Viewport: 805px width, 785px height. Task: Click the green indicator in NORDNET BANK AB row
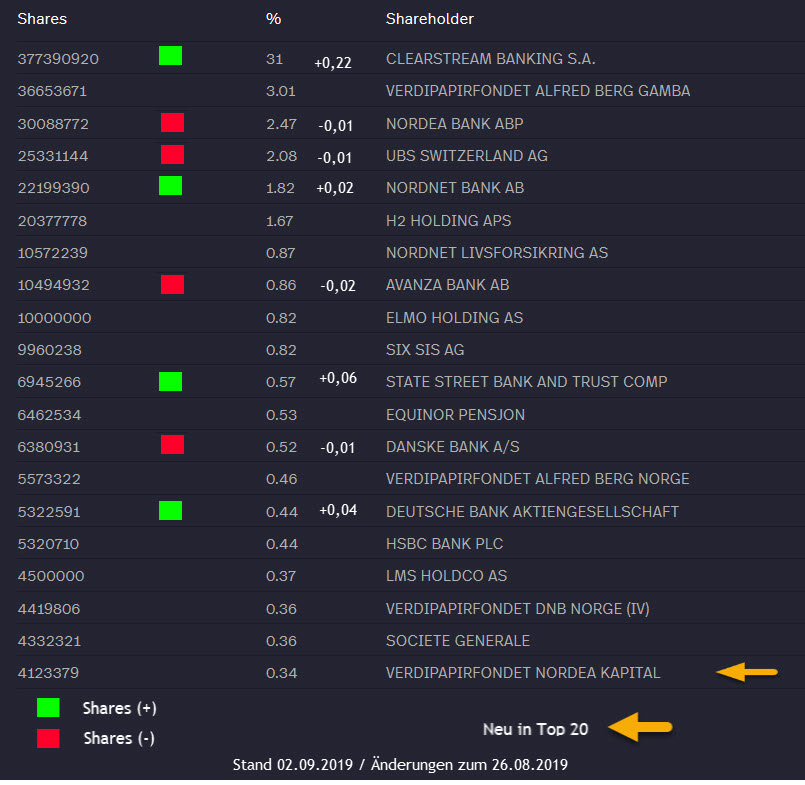(170, 185)
